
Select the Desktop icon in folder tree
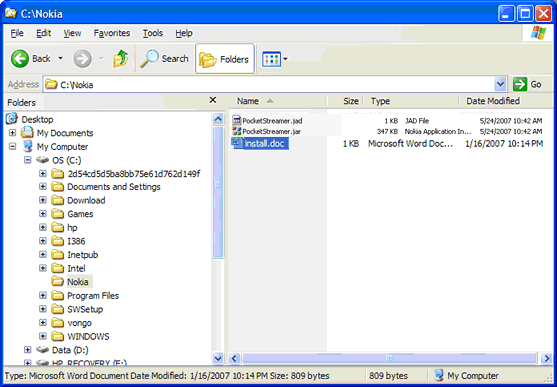point(12,119)
